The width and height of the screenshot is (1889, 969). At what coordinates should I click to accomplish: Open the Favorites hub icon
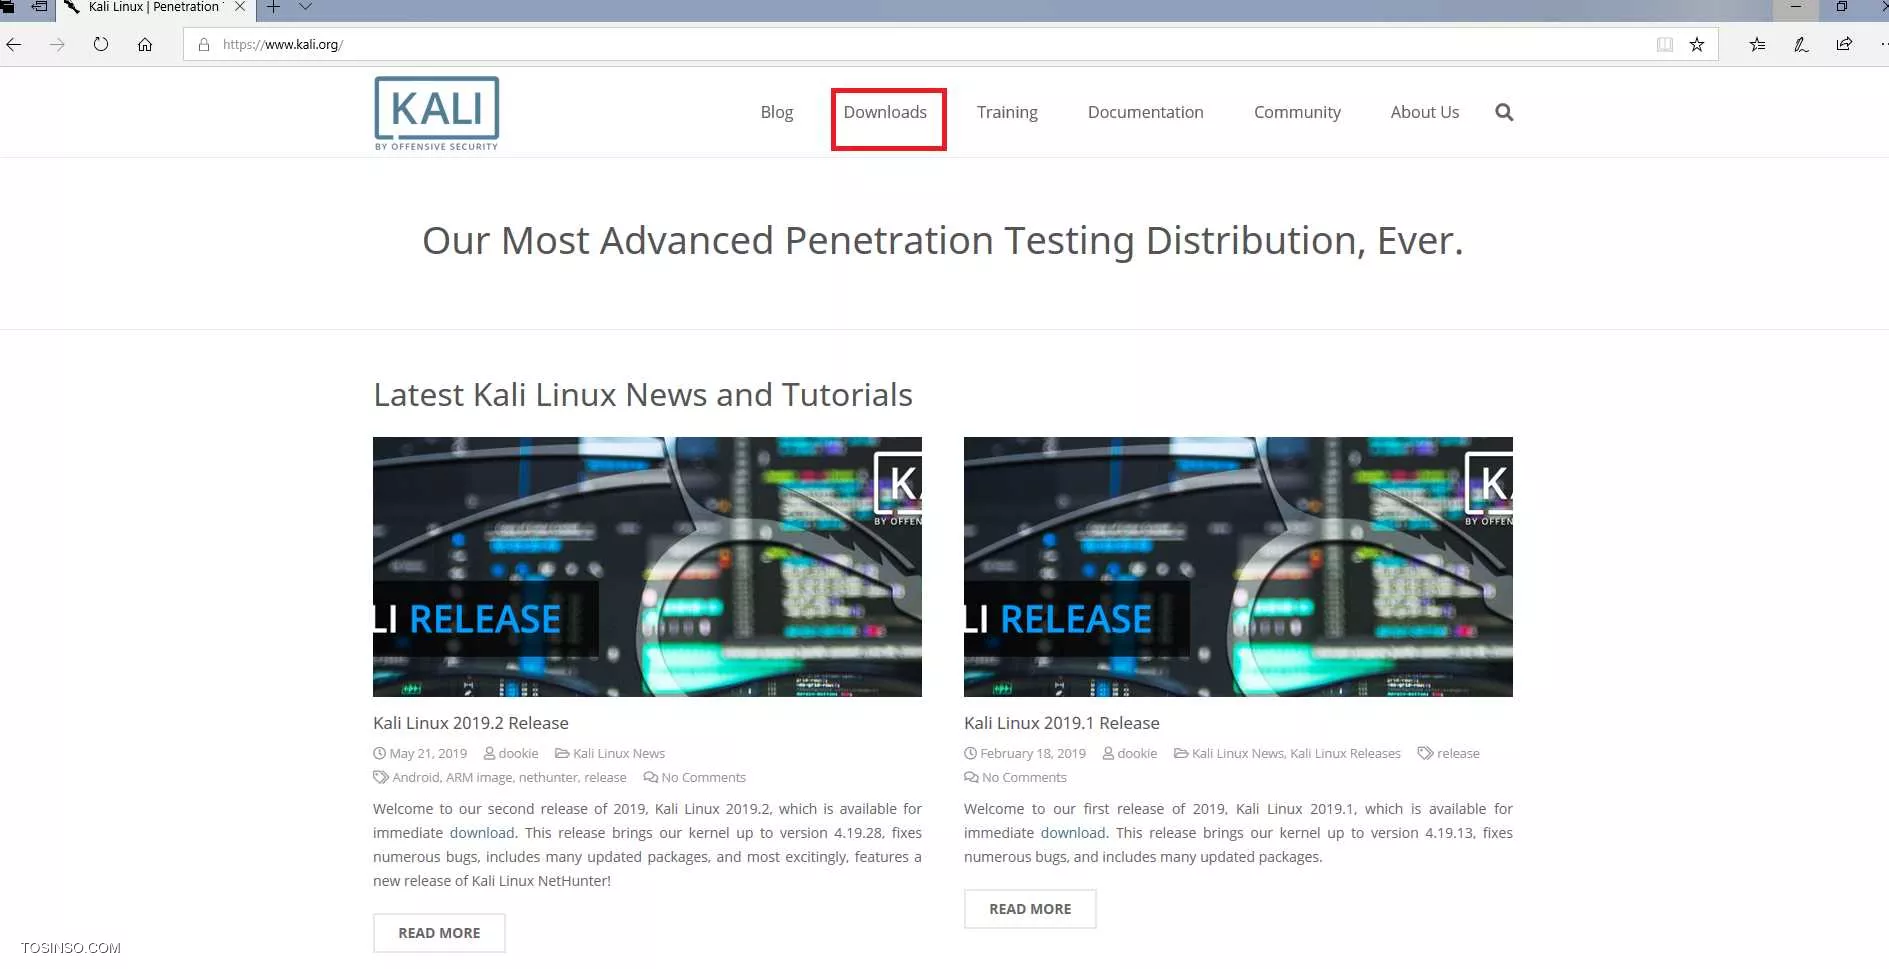click(1757, 44)
